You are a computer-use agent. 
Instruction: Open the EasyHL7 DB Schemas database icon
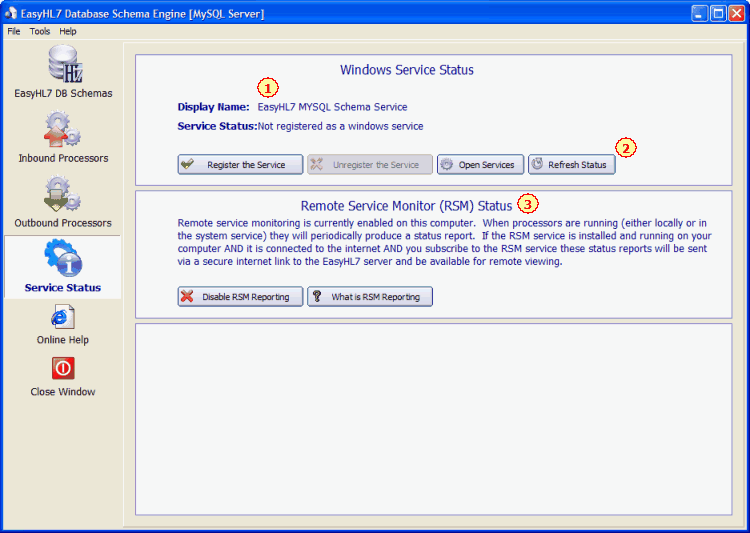coord(66,64)
